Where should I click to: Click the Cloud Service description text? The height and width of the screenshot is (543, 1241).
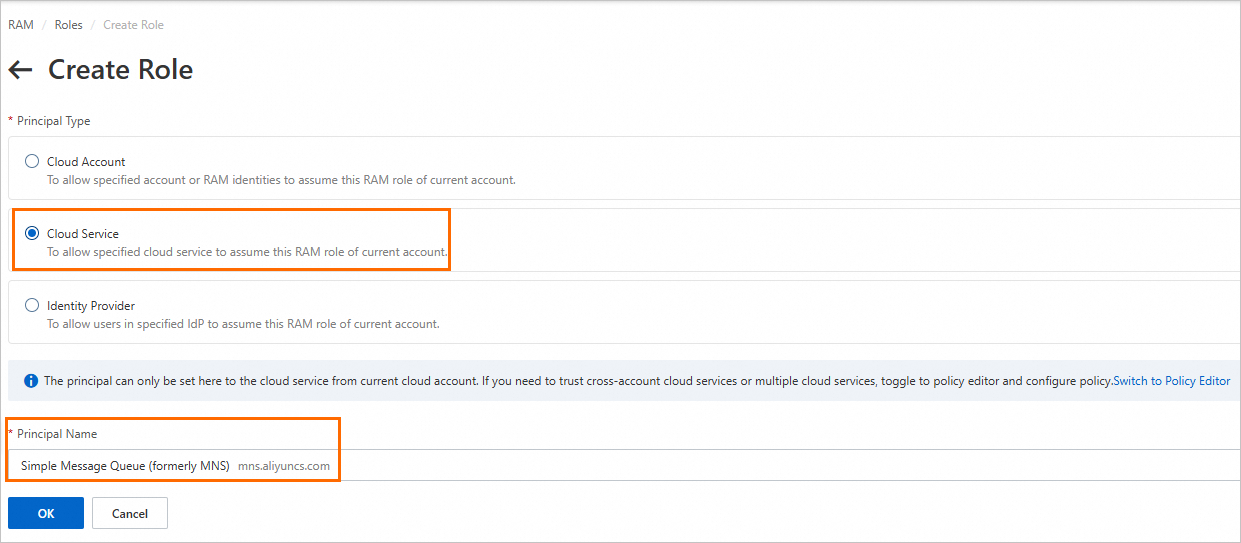[247, 252]
